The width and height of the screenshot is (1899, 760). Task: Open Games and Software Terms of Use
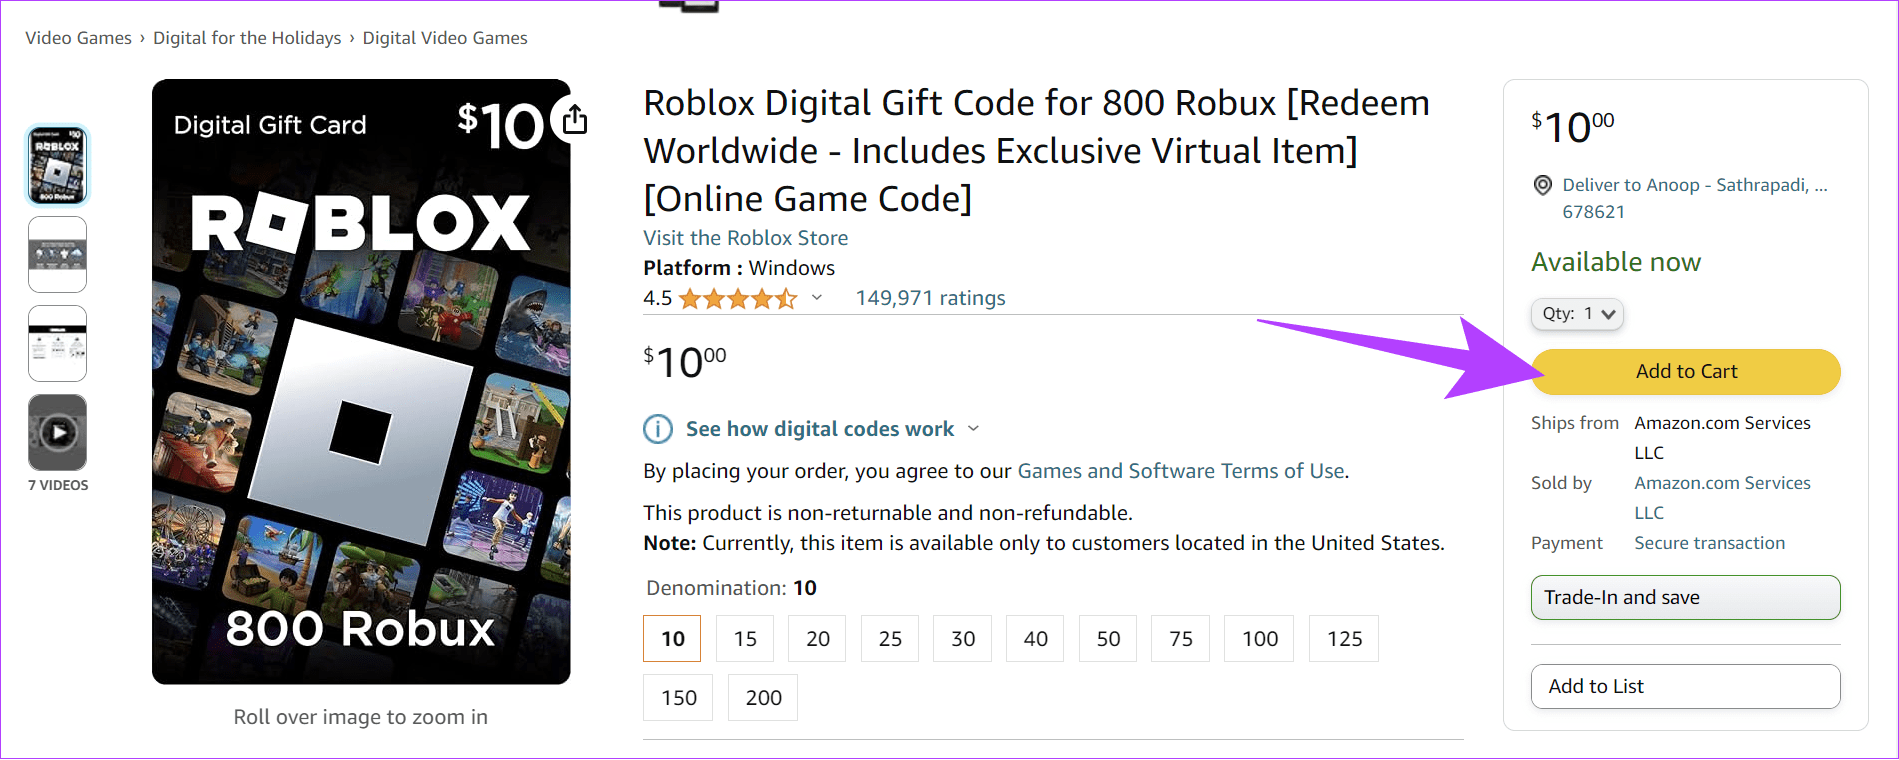[1180, 471]
